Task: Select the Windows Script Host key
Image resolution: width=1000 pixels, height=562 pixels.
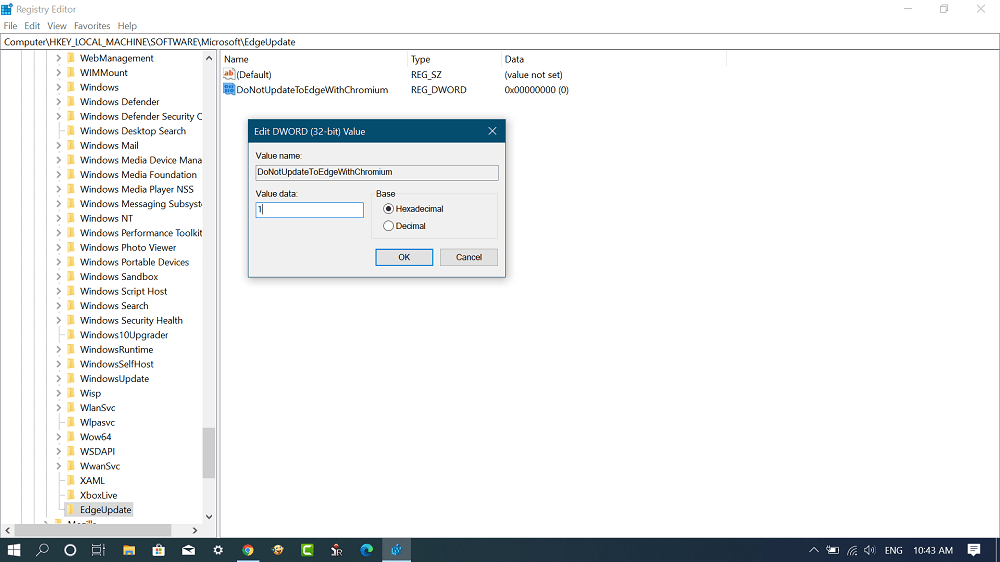Action: pyautogui.click(x=123, y=292)
